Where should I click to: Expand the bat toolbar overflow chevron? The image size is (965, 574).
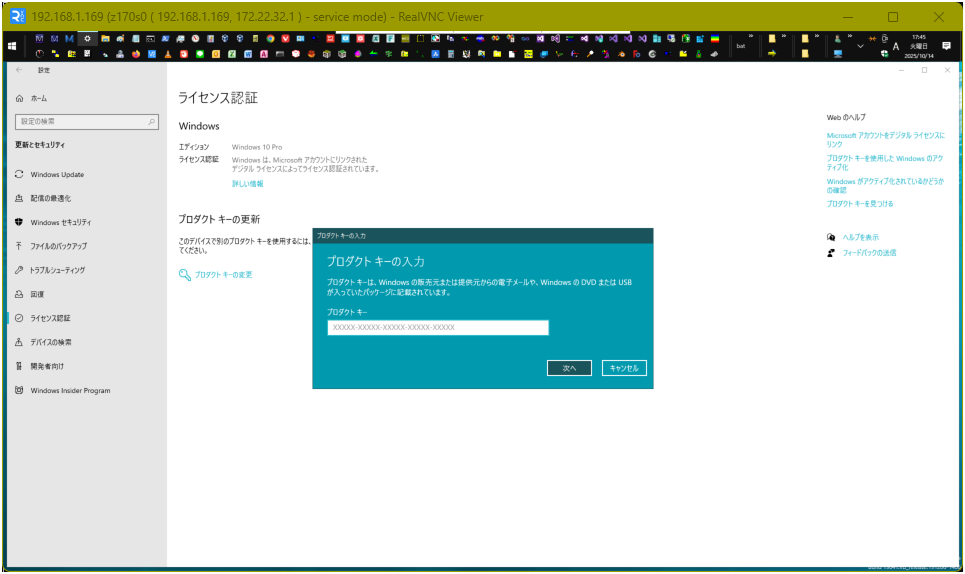pos(751,36)
